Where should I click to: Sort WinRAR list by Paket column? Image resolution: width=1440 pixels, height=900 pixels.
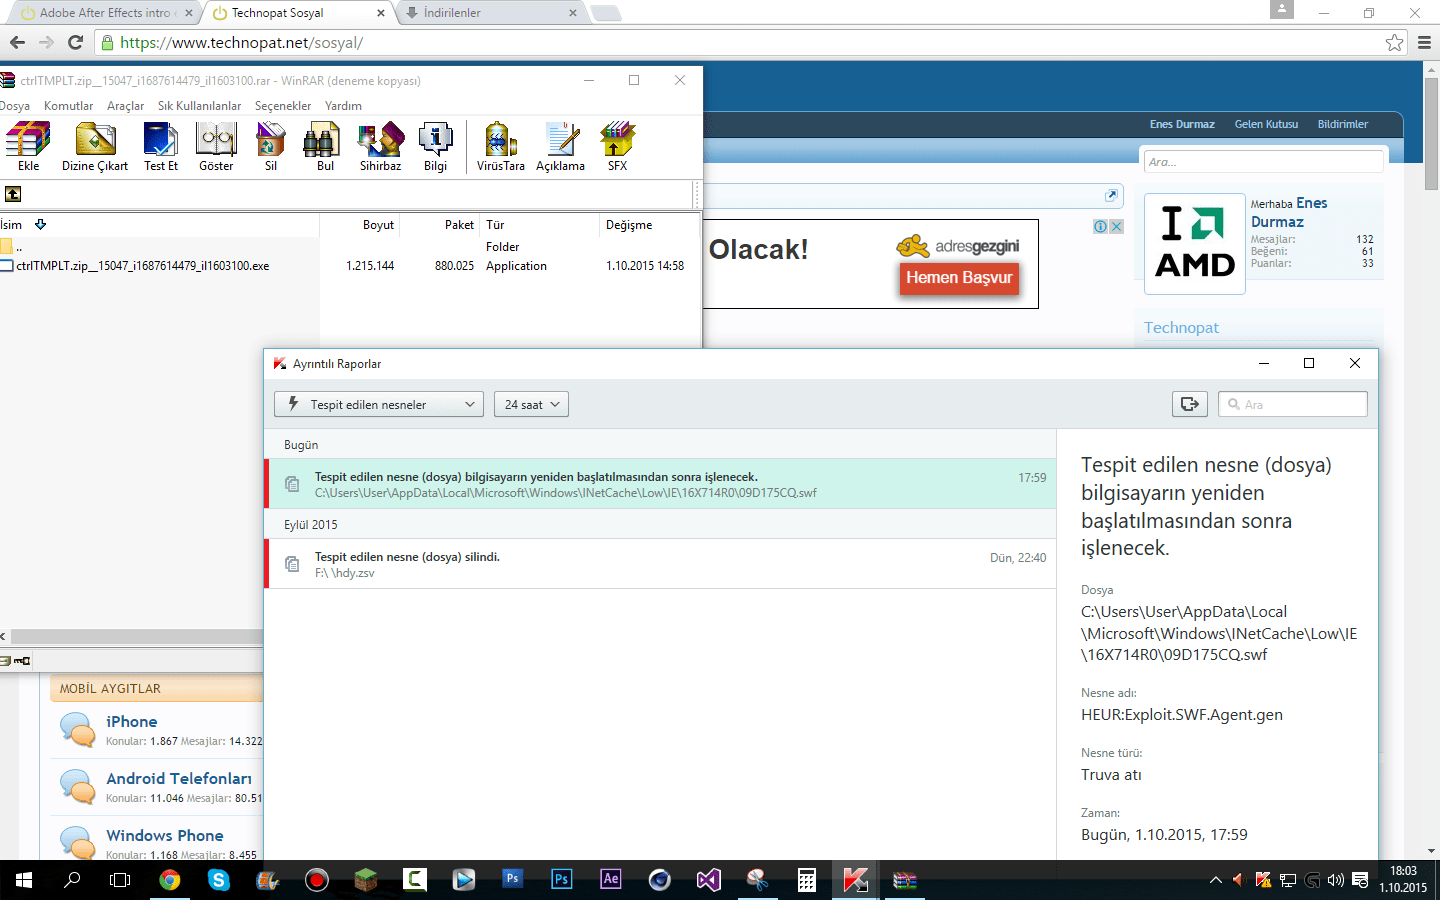(440, 225)
